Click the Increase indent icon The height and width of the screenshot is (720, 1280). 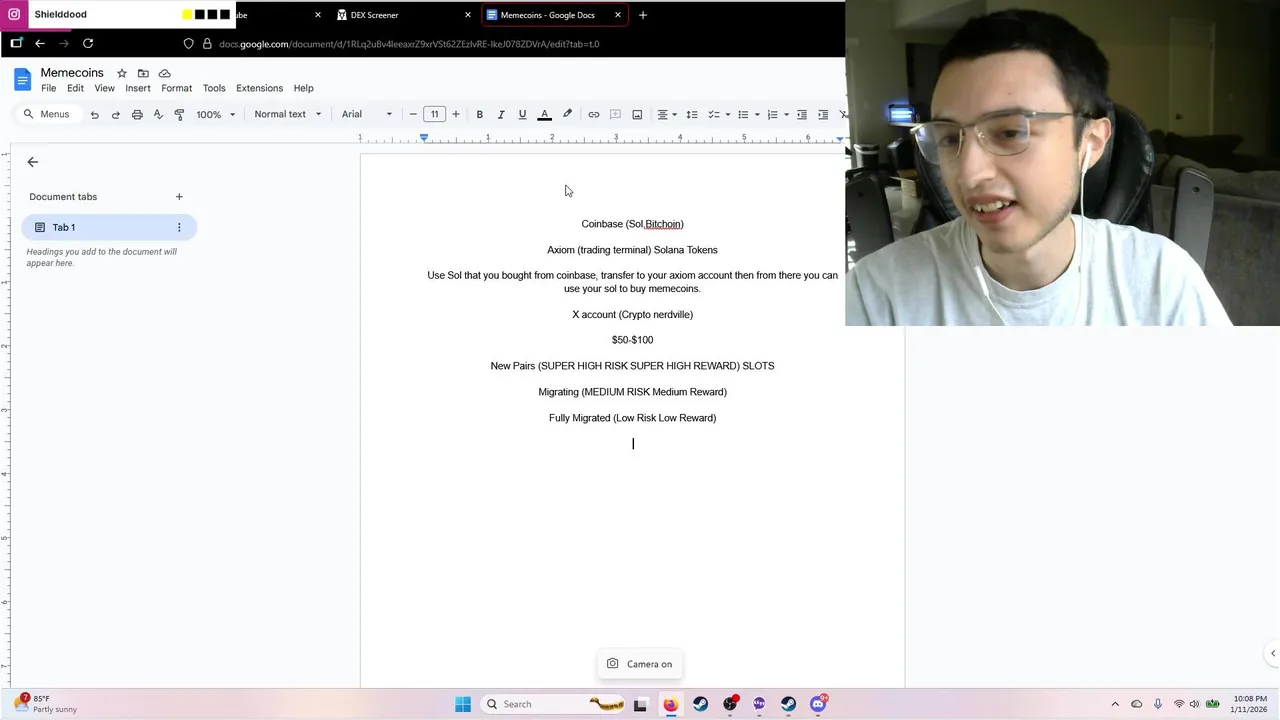pyautogui.click(x=823, y=114)
